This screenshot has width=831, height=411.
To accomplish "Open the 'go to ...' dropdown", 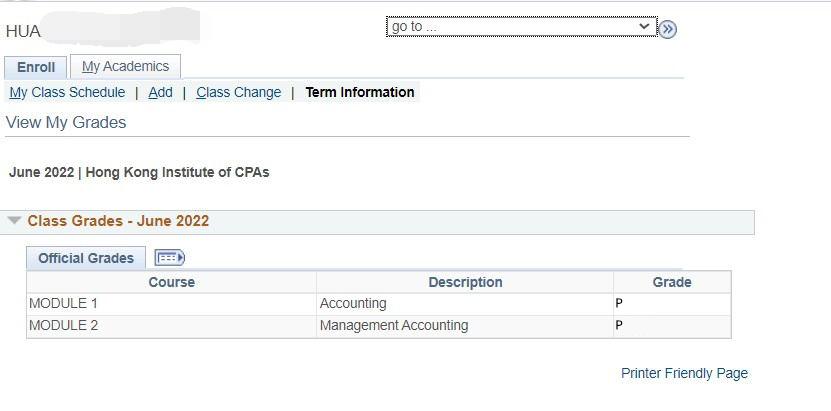I will coord(521,27).
